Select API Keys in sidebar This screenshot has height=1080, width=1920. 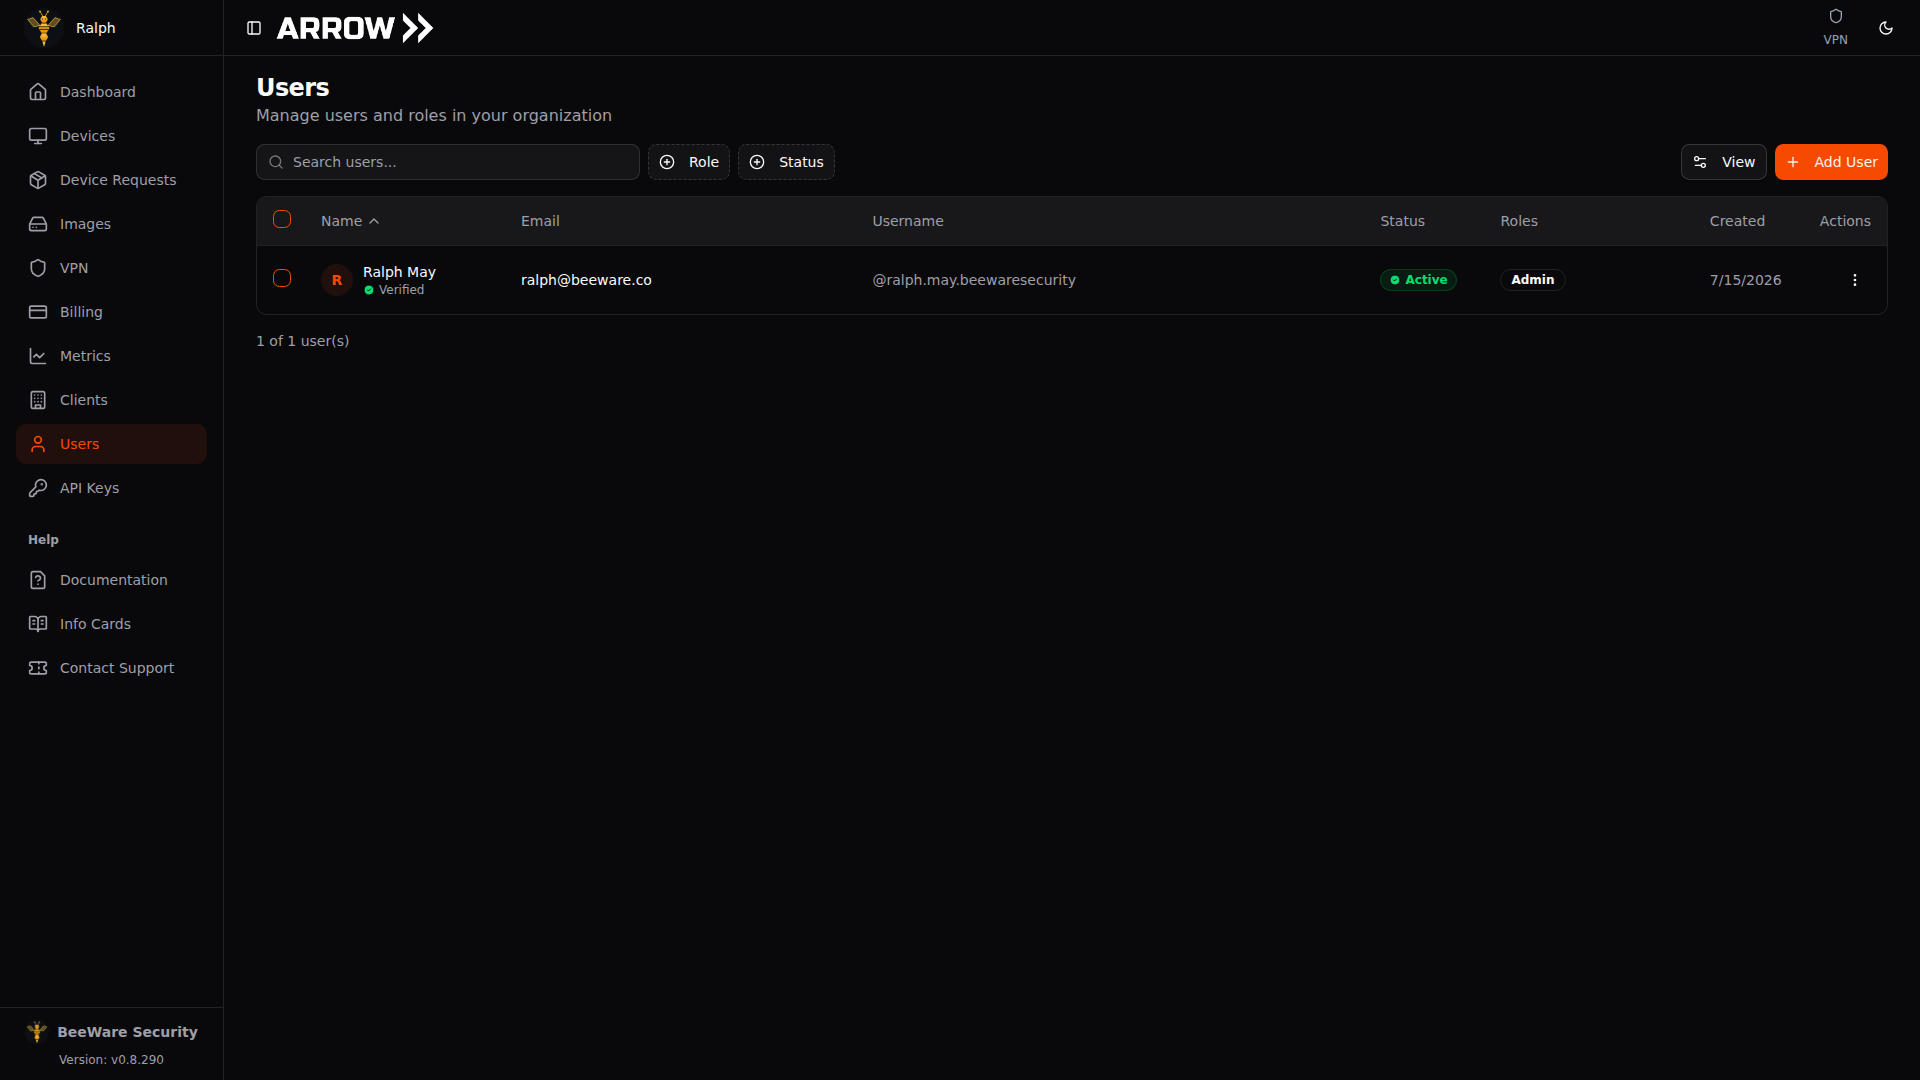click(x=111, y=488)
